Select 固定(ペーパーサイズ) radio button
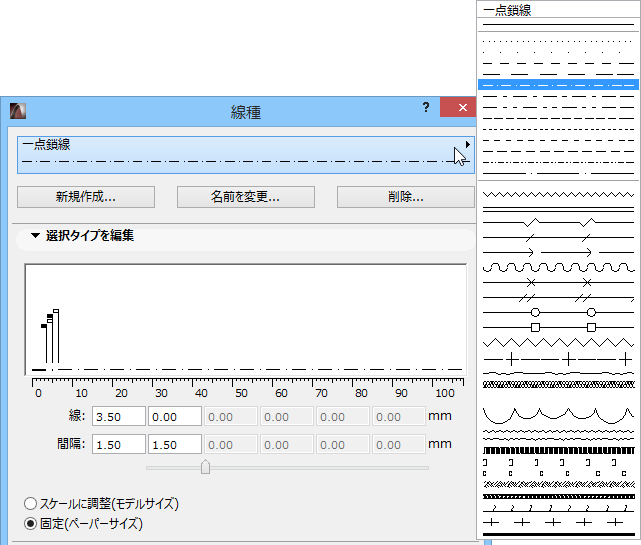This screenshot has height=545, width=641. 30,523
